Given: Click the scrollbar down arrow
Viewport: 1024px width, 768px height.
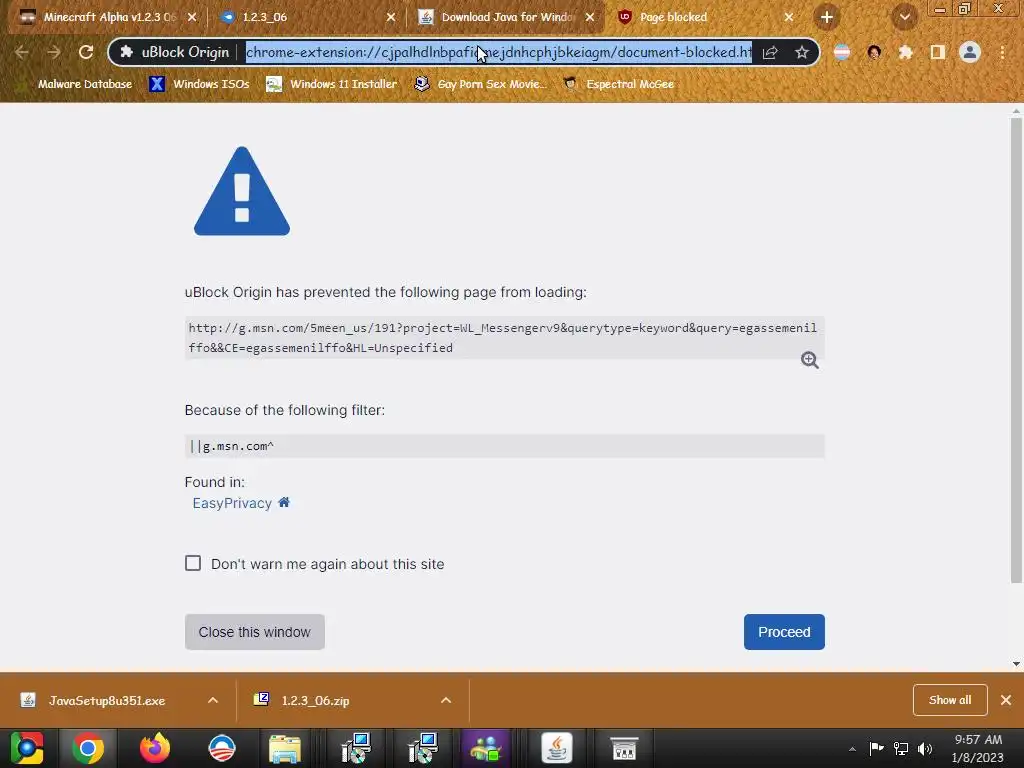Looking at the screenshot, I should (1016, 664).
